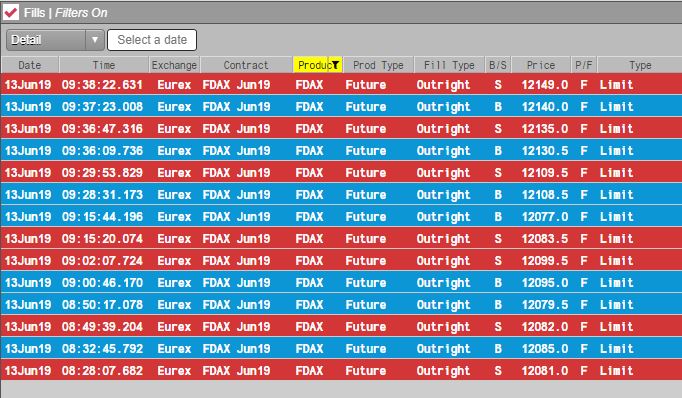Click date 13Jun19 in the 09:29:53.829 row
This screenshot has height=398, width=682.
[x=28, y=172]
